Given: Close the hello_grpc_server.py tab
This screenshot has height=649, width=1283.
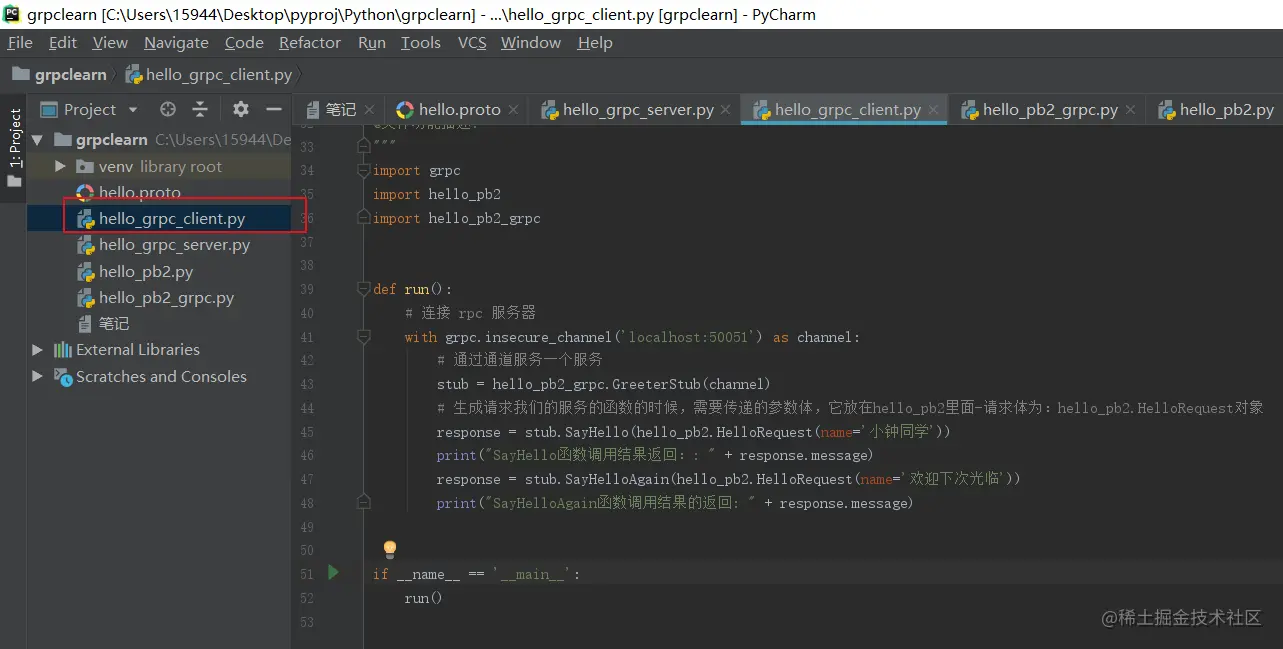Looking at the screenshot, I should (x=726, y=110).
